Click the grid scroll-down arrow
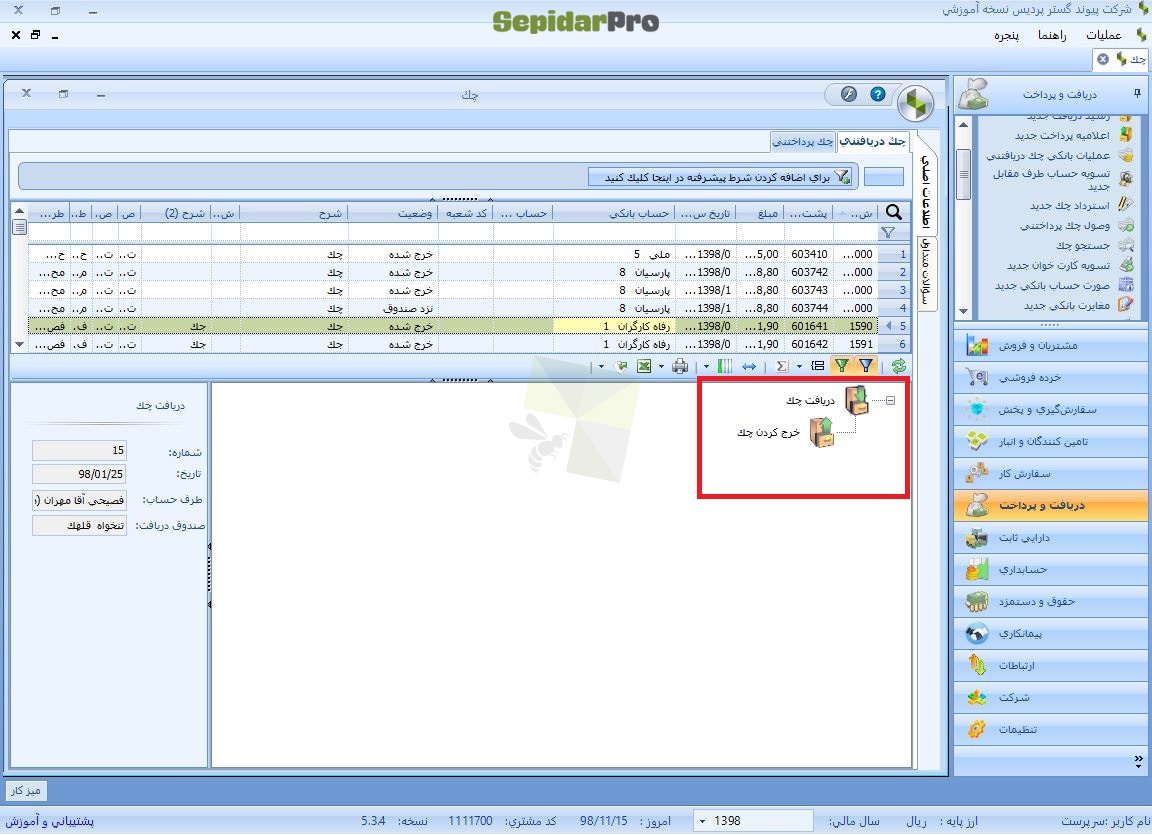1152x835 pixels. point(19,344)
